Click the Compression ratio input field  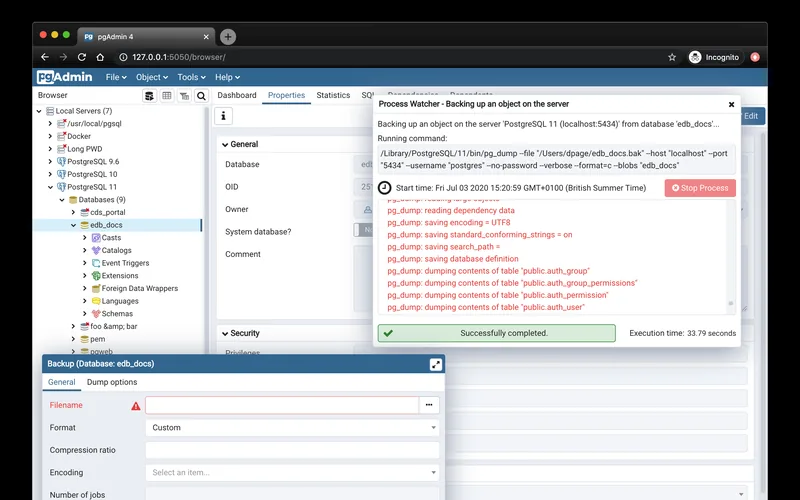point(292,450)
